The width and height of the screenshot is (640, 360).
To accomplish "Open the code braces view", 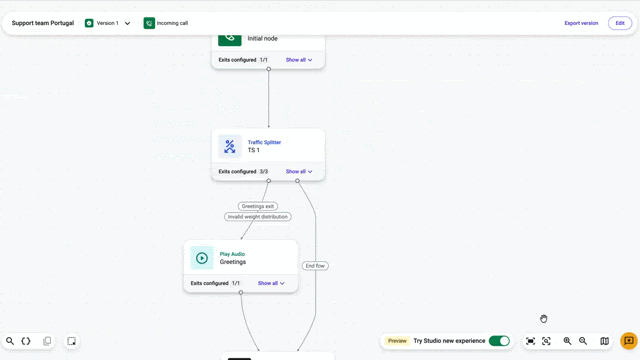I will click(26, 341).
